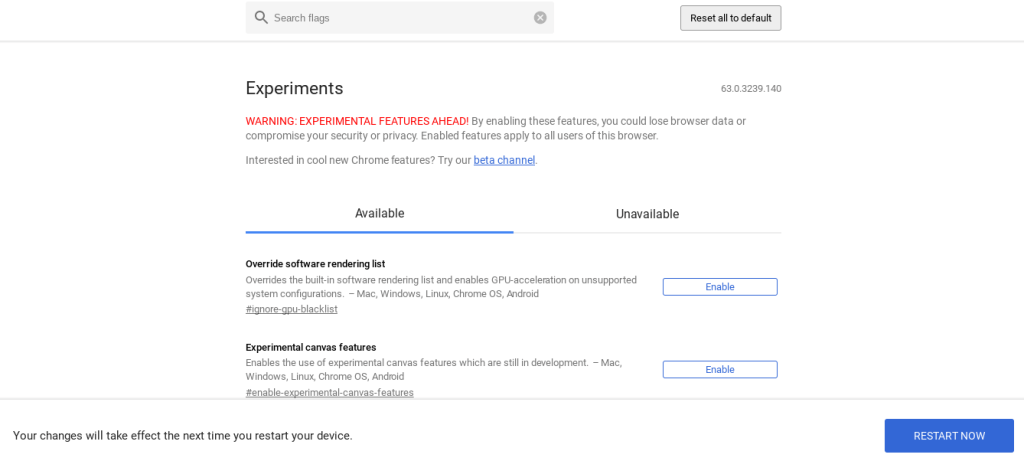Image resolution: width=1024 pixels, height=461 pixels.
Task: Focus the Search flags input box
Action: (x=400, y=17)
